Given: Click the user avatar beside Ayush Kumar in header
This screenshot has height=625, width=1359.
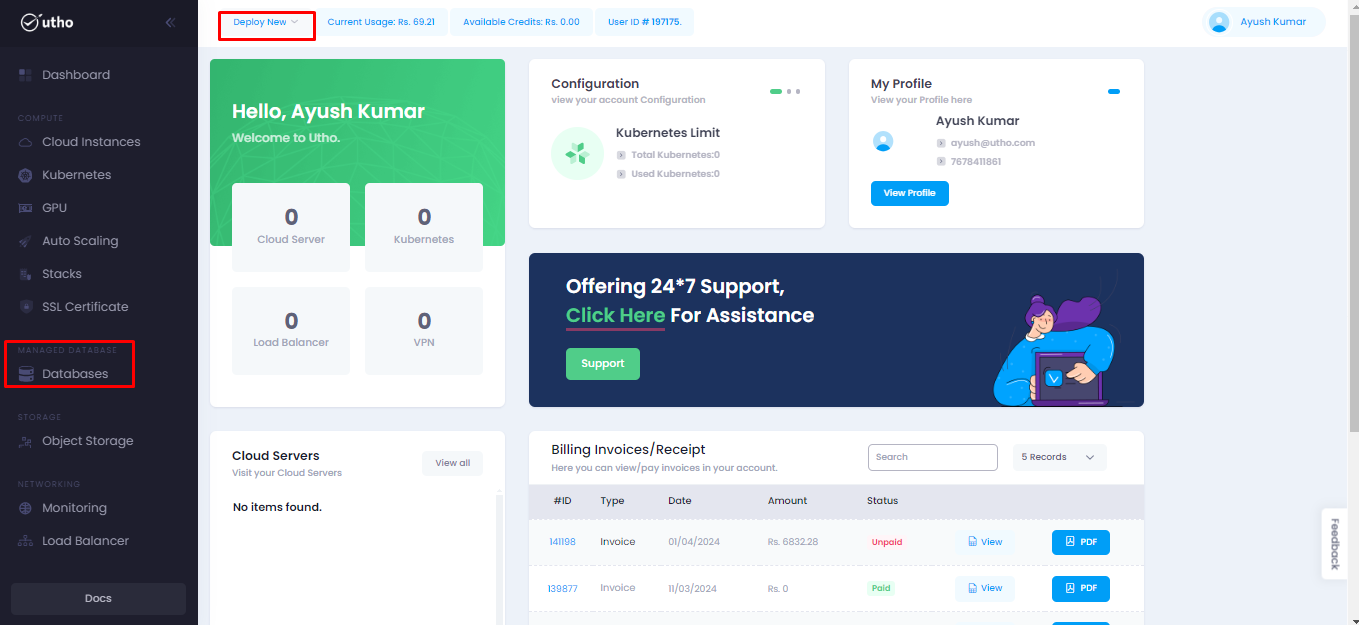Looking at the screenshot, I should pyautogui.click(x=1218, y=22).
